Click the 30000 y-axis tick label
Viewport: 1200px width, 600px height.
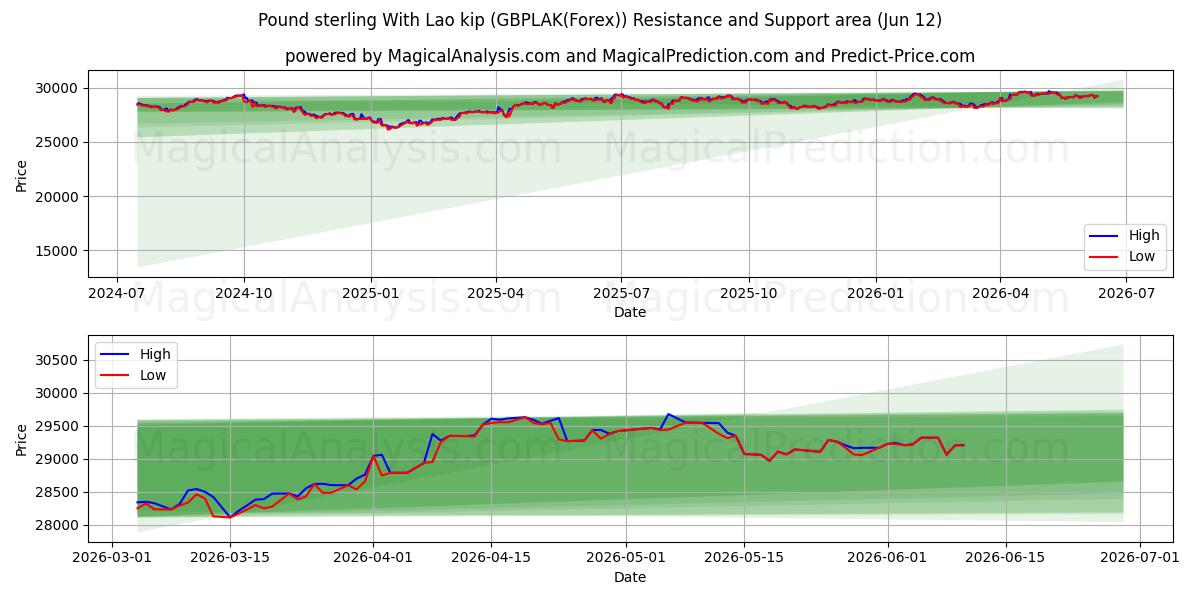[x=57, y=88]
